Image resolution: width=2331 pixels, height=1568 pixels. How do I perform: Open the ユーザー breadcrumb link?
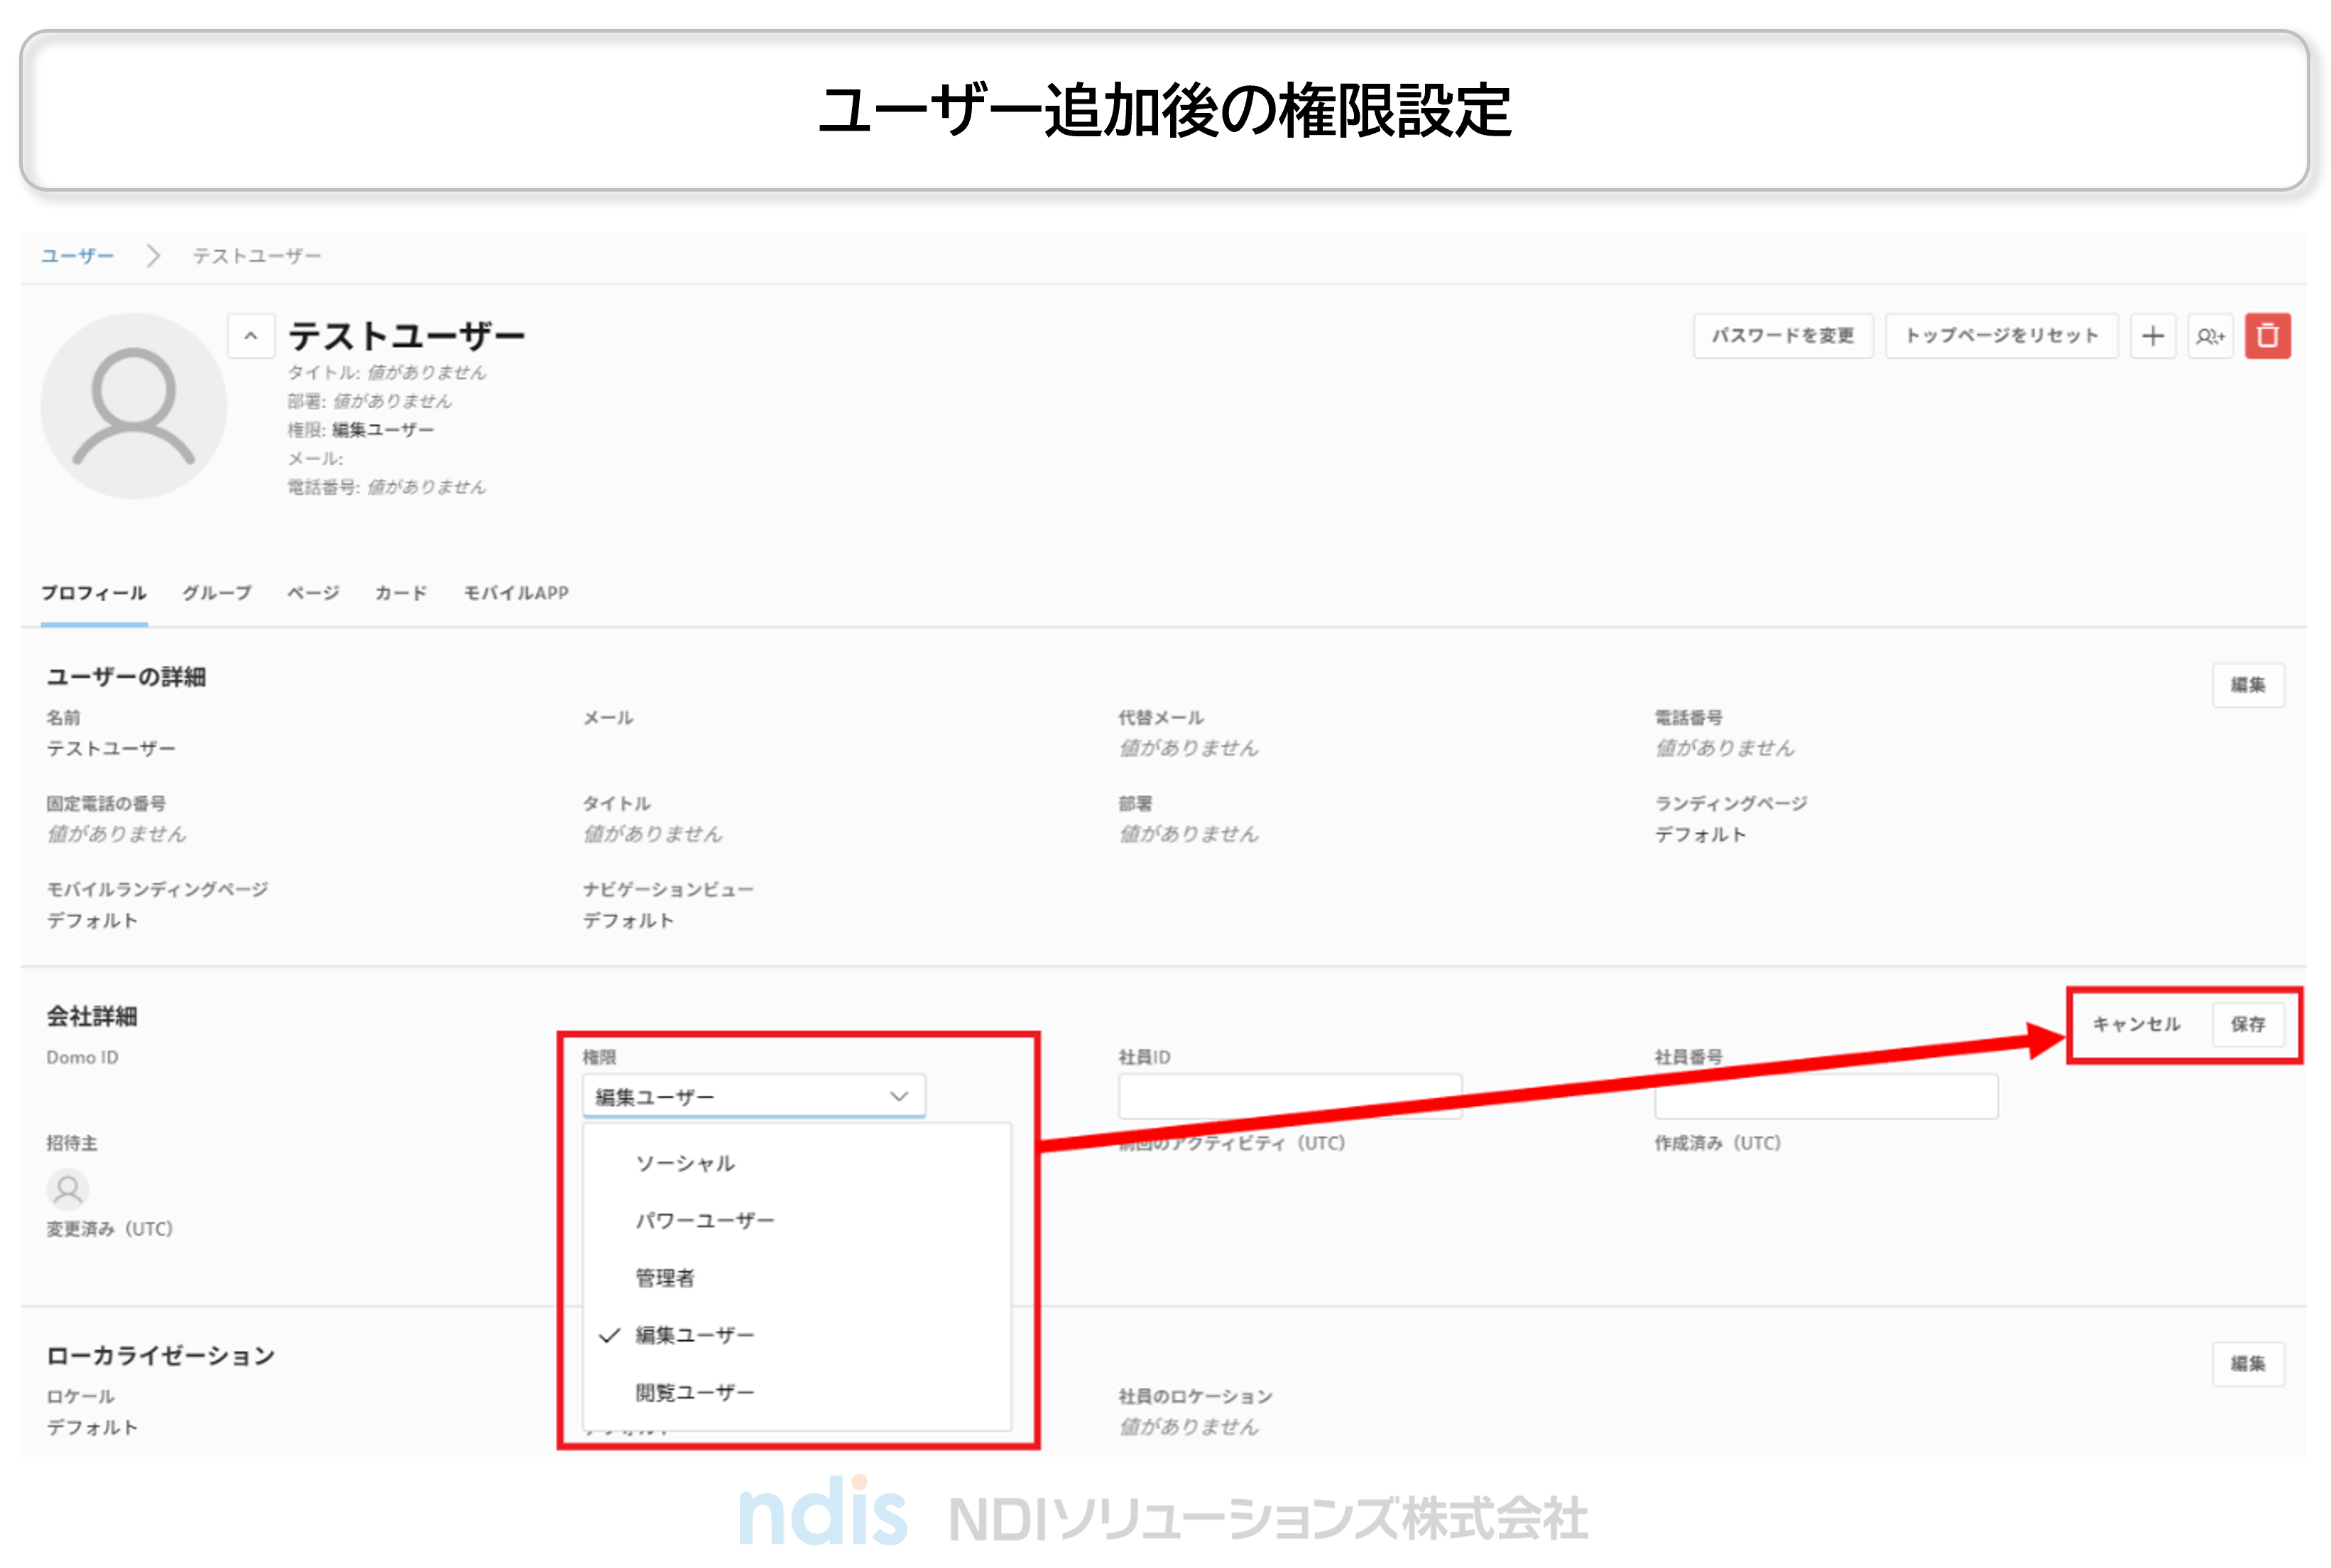(x=77, y=256)
